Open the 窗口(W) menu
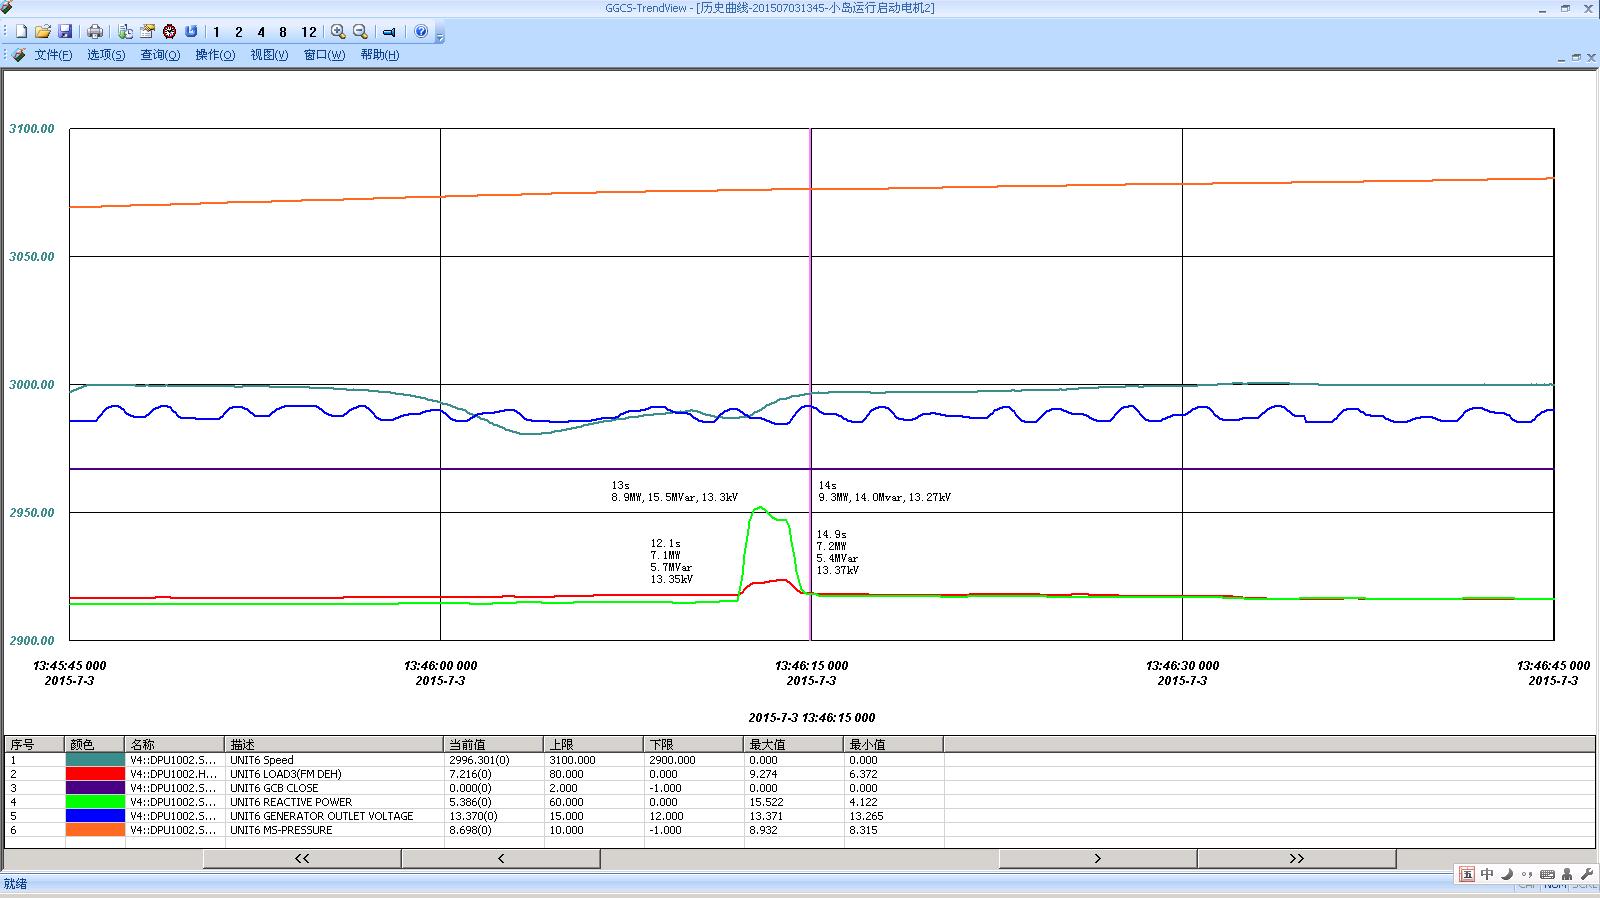Viewport: 1600px width, 898px height. [x=324, y=55]
